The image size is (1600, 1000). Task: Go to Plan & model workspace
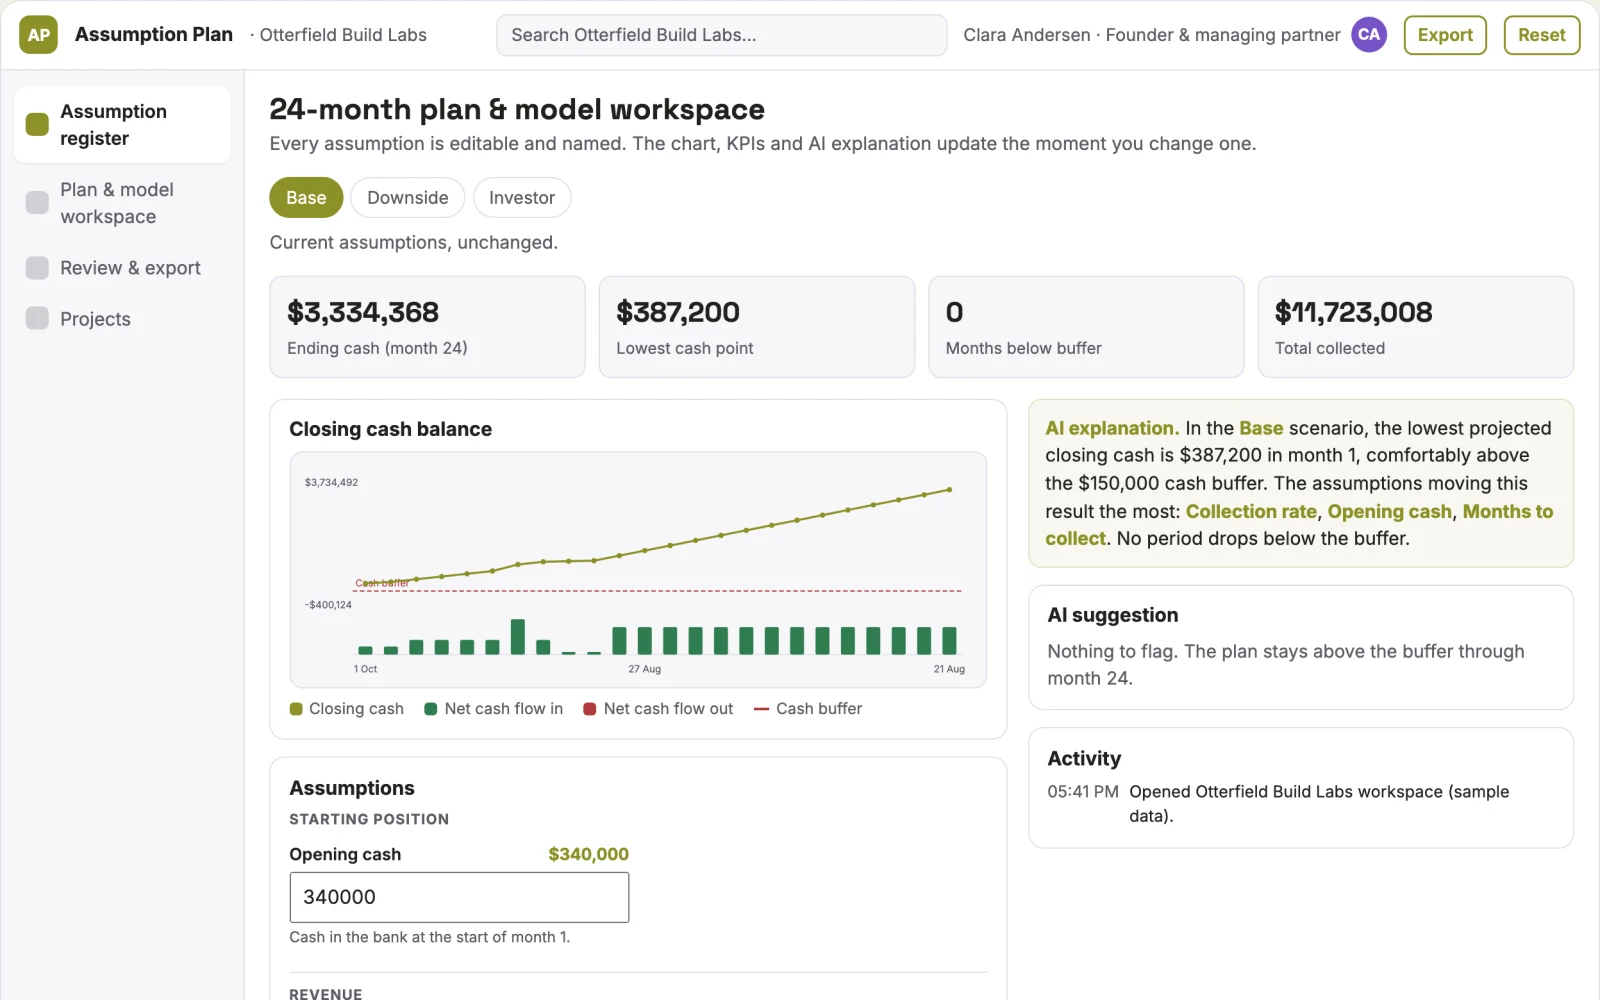coord(122,203)
